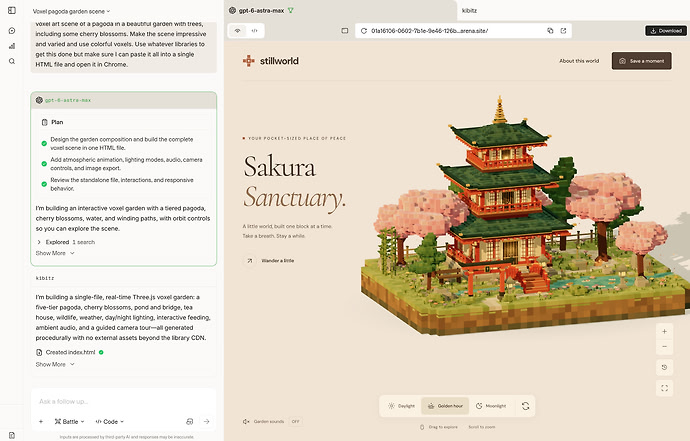Click the gpt-6-astra-max header in chat card
The width and height of the screenshot is (690, 441).
(x=124, y=100)
